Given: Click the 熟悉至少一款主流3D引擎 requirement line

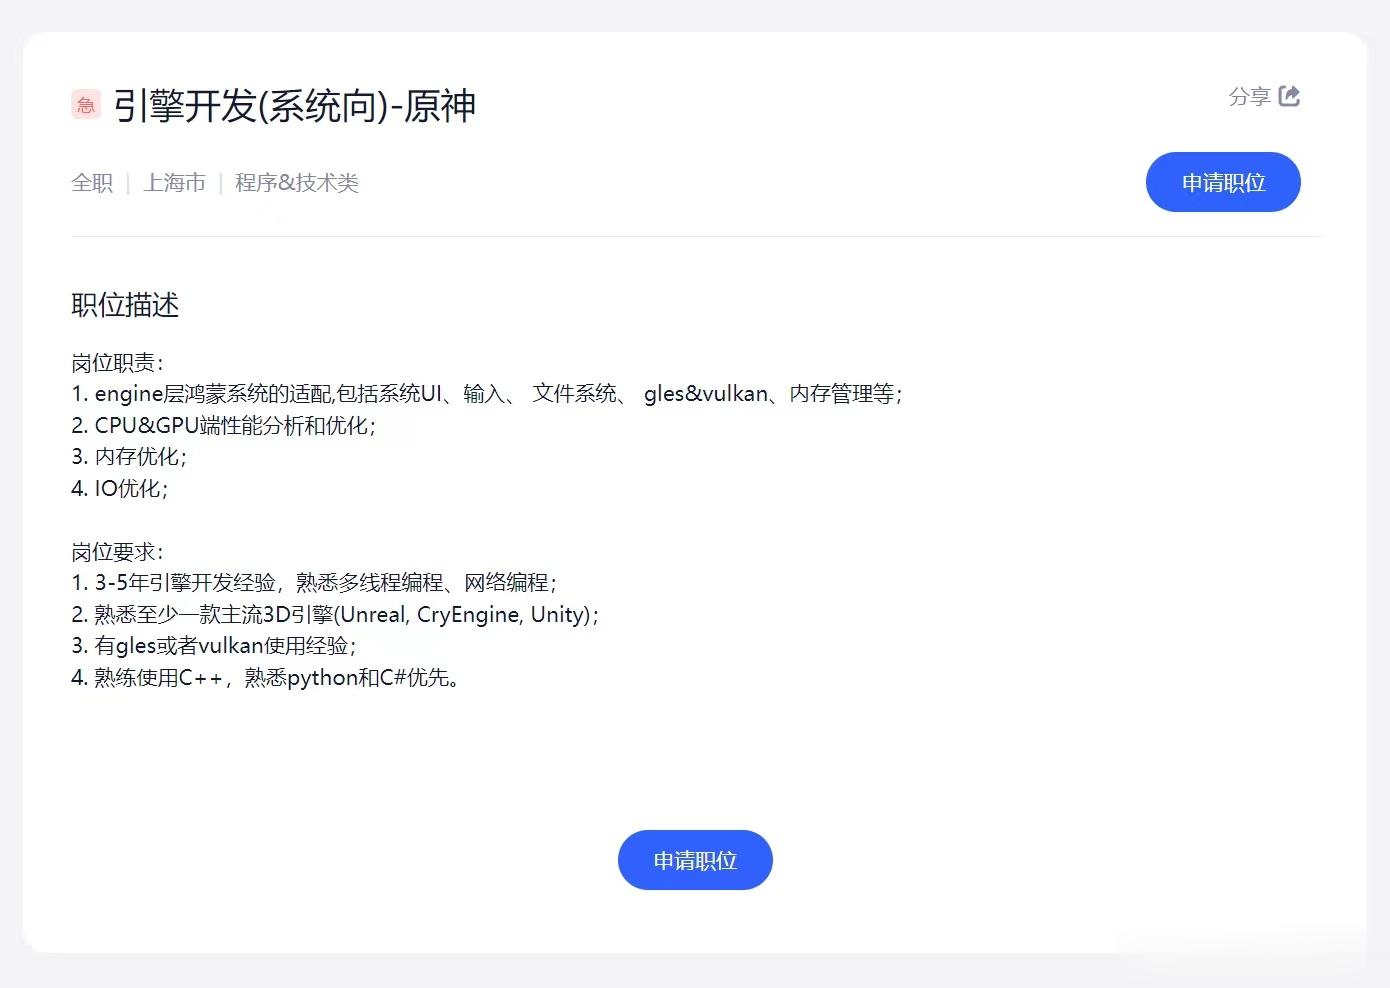Looking at the screenshot, I should (x=335, y=615).
